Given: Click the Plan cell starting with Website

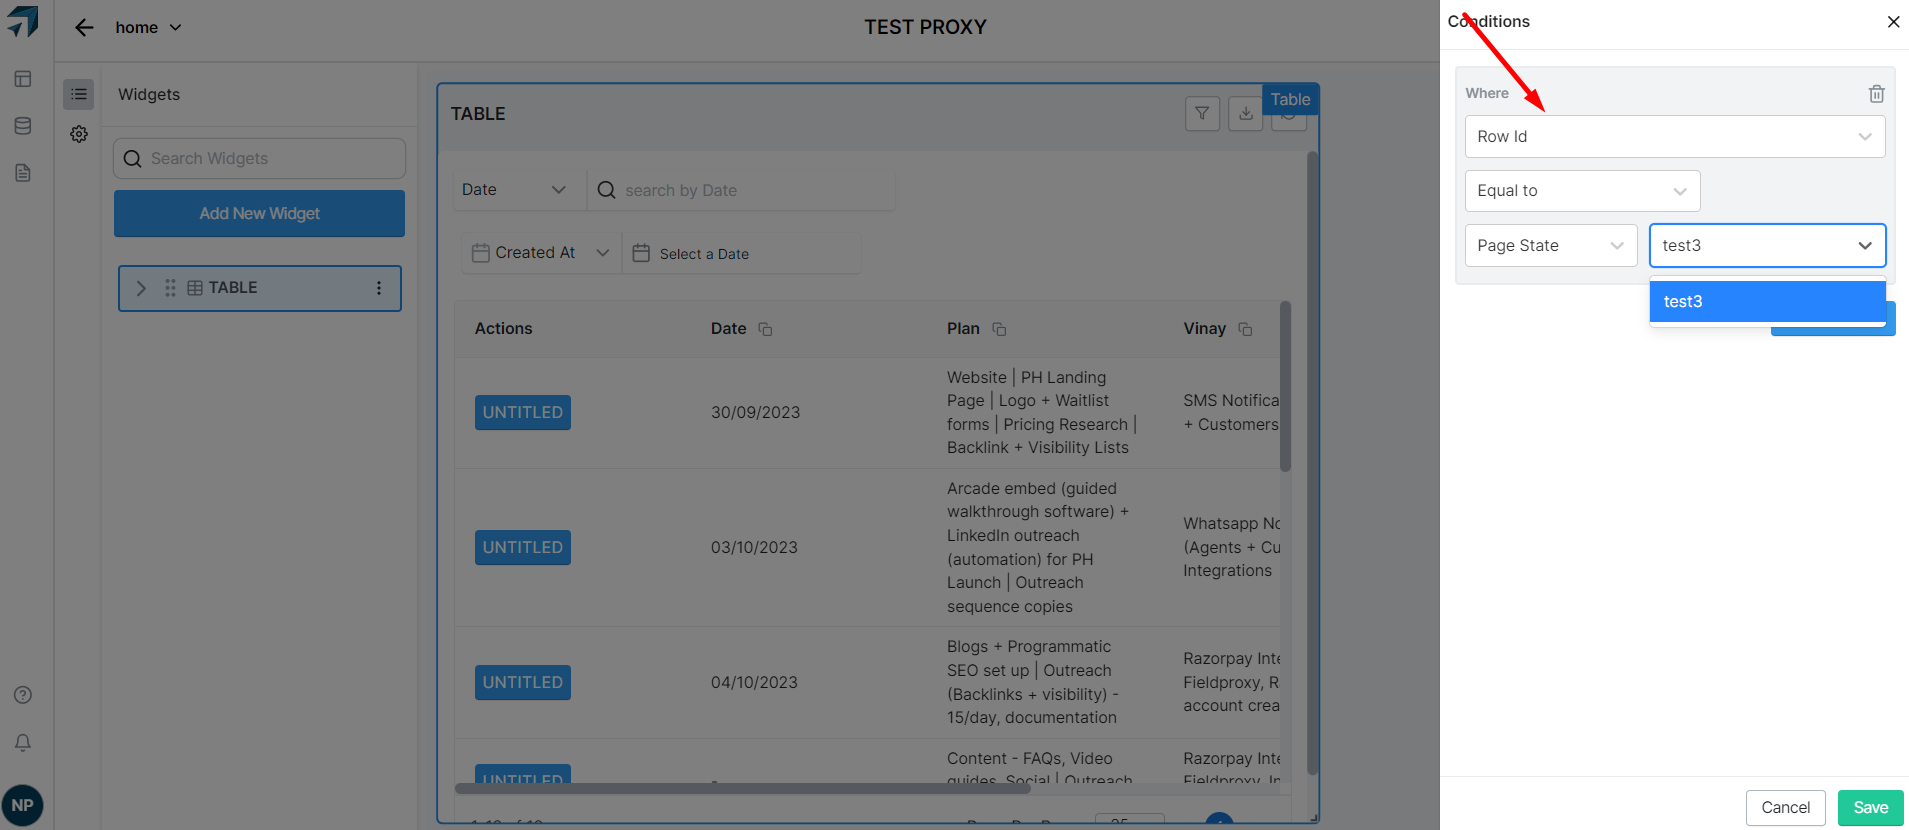Looking at the screenshot, I should 1043,413.
